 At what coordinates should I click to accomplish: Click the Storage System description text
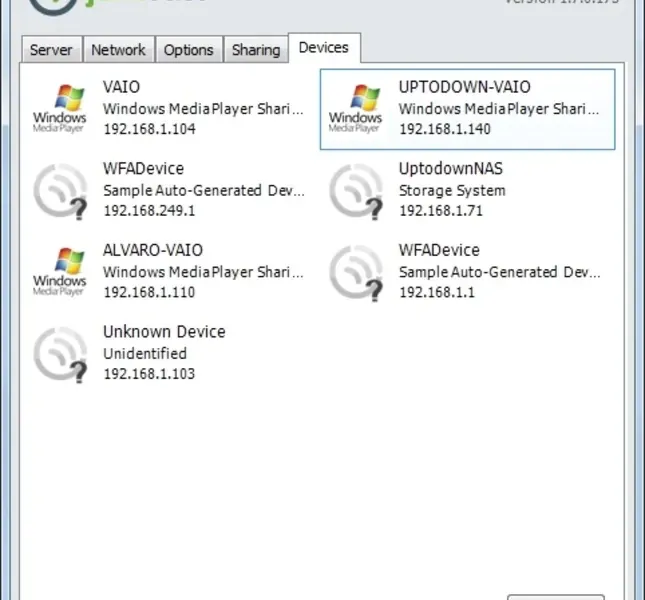[452, 191]
